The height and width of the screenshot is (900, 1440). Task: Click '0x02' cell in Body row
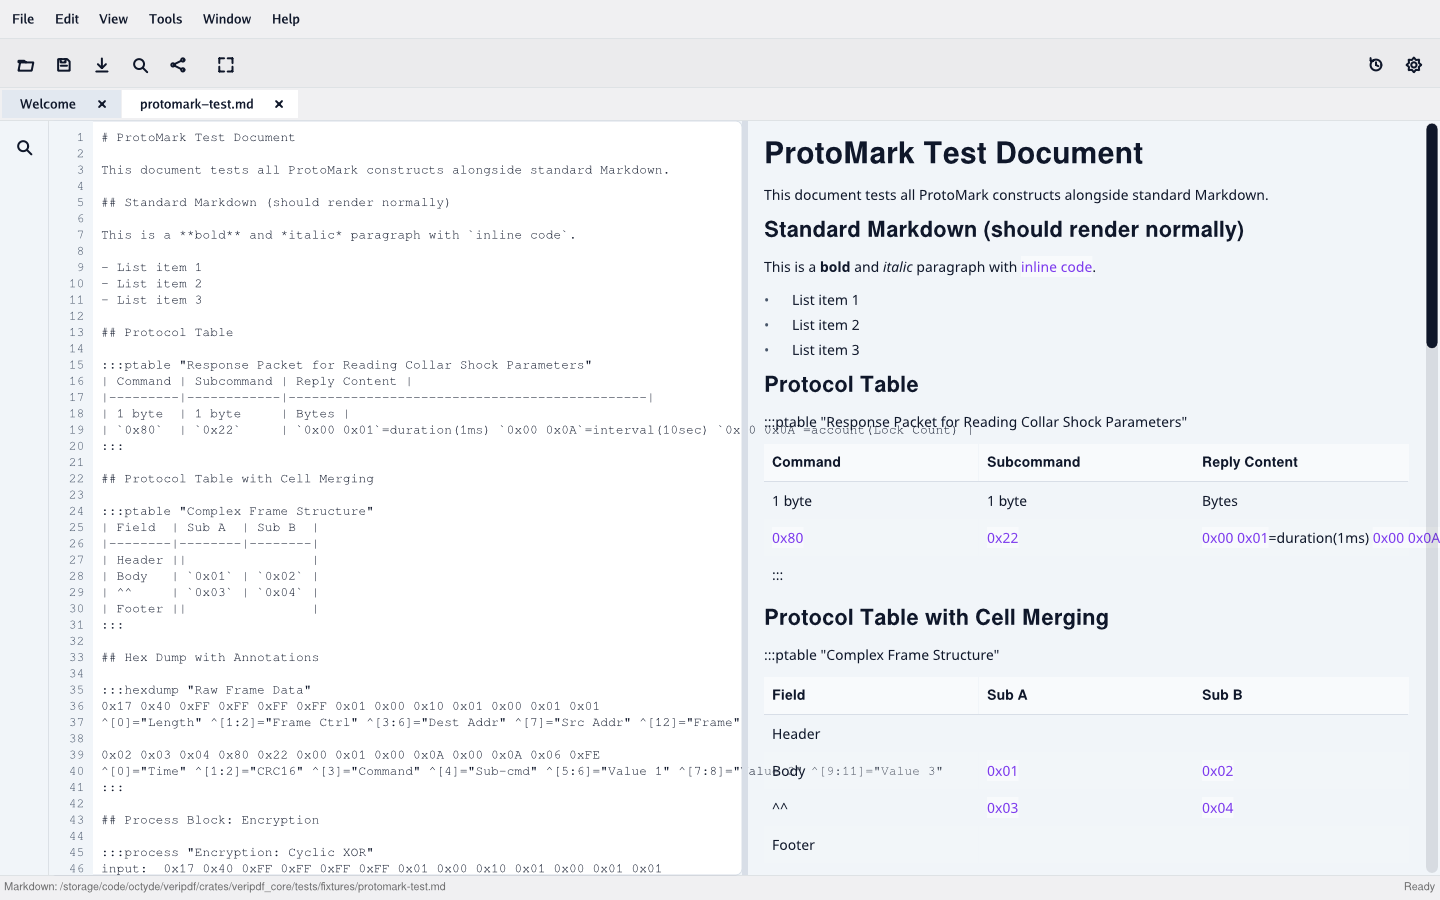point(1217,771)
